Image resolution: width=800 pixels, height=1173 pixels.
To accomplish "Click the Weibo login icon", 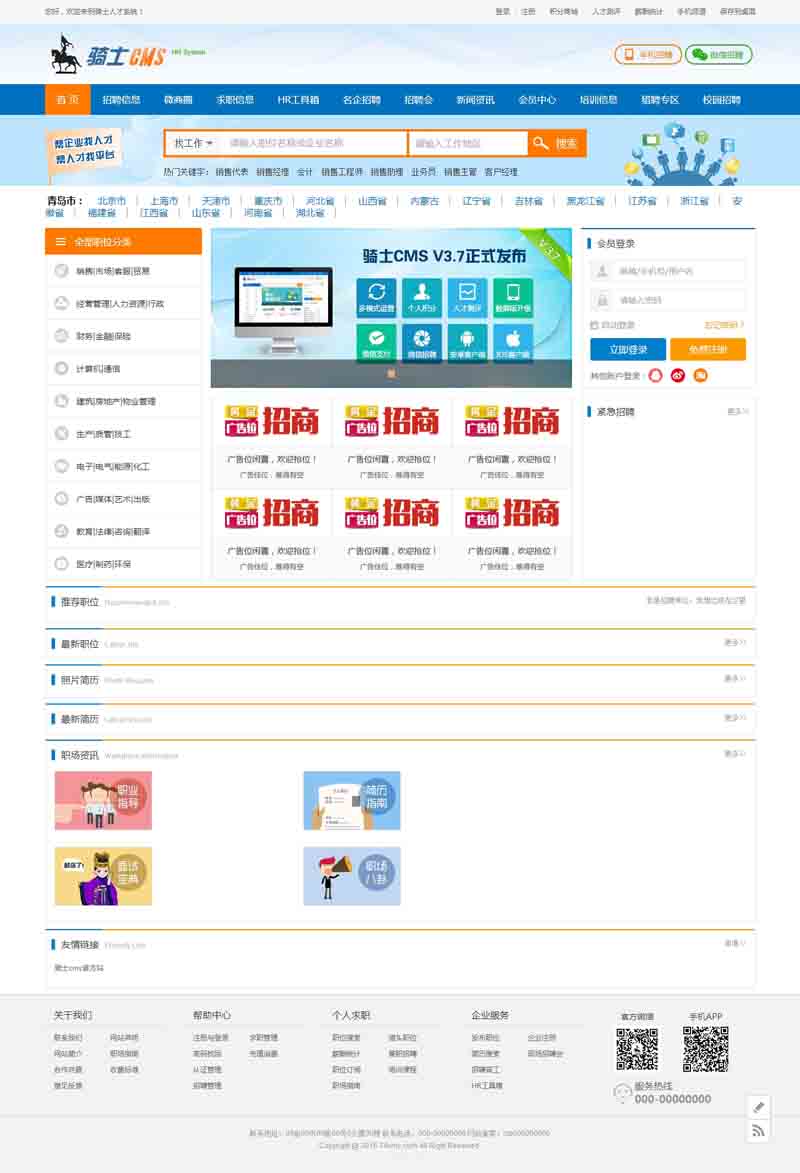I will click(678, 375).
